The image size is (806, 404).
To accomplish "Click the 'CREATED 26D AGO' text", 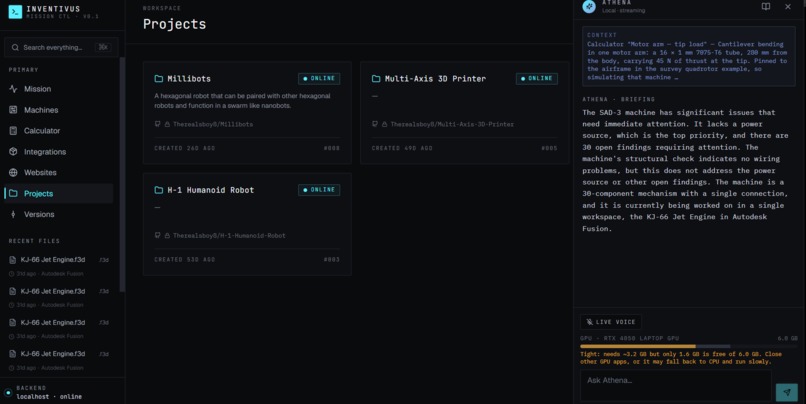I will coord(185,148).
